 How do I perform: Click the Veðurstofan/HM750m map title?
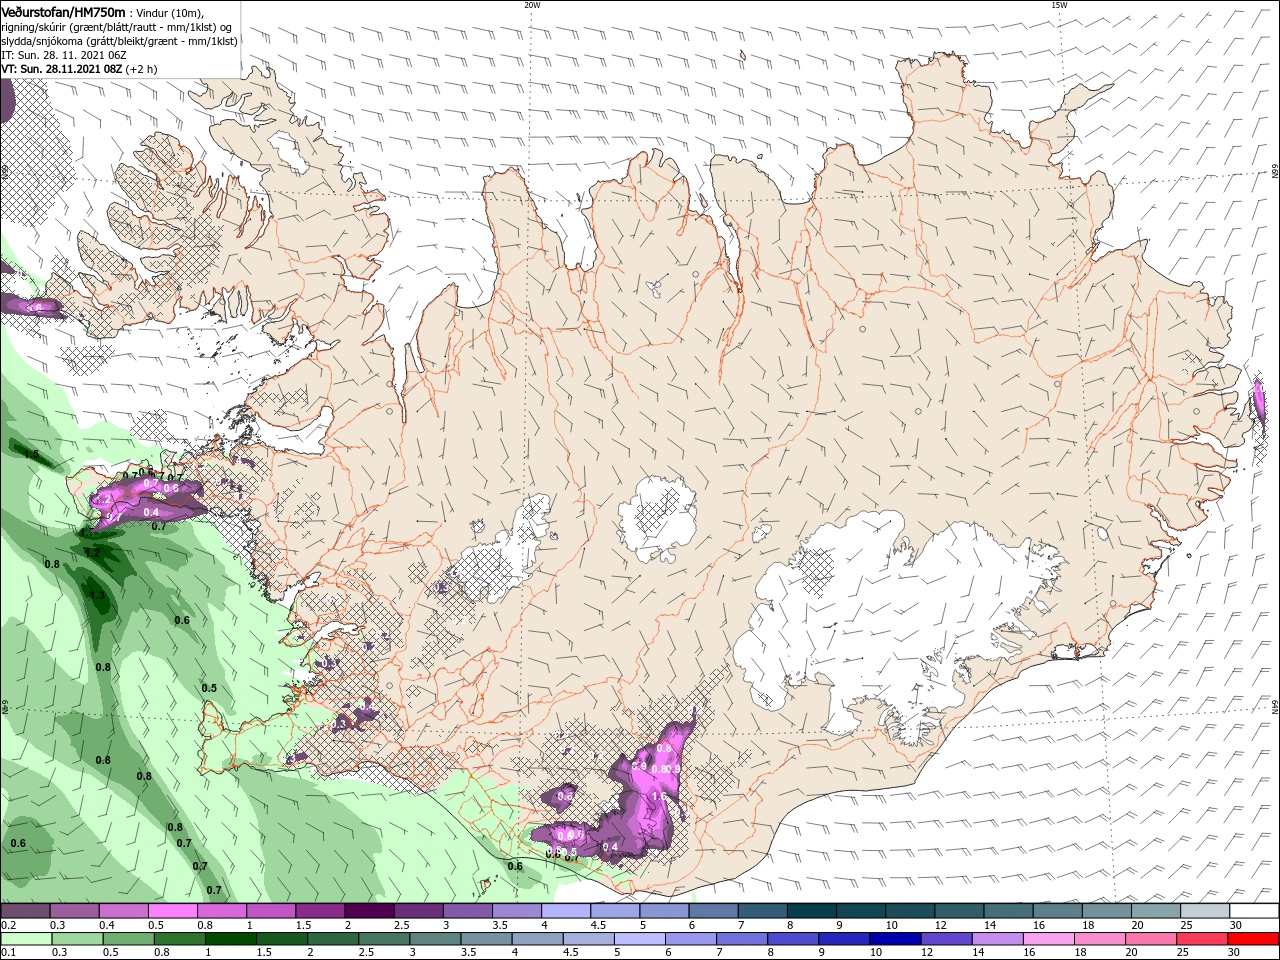pyautogui.click(x=64, y=12)
